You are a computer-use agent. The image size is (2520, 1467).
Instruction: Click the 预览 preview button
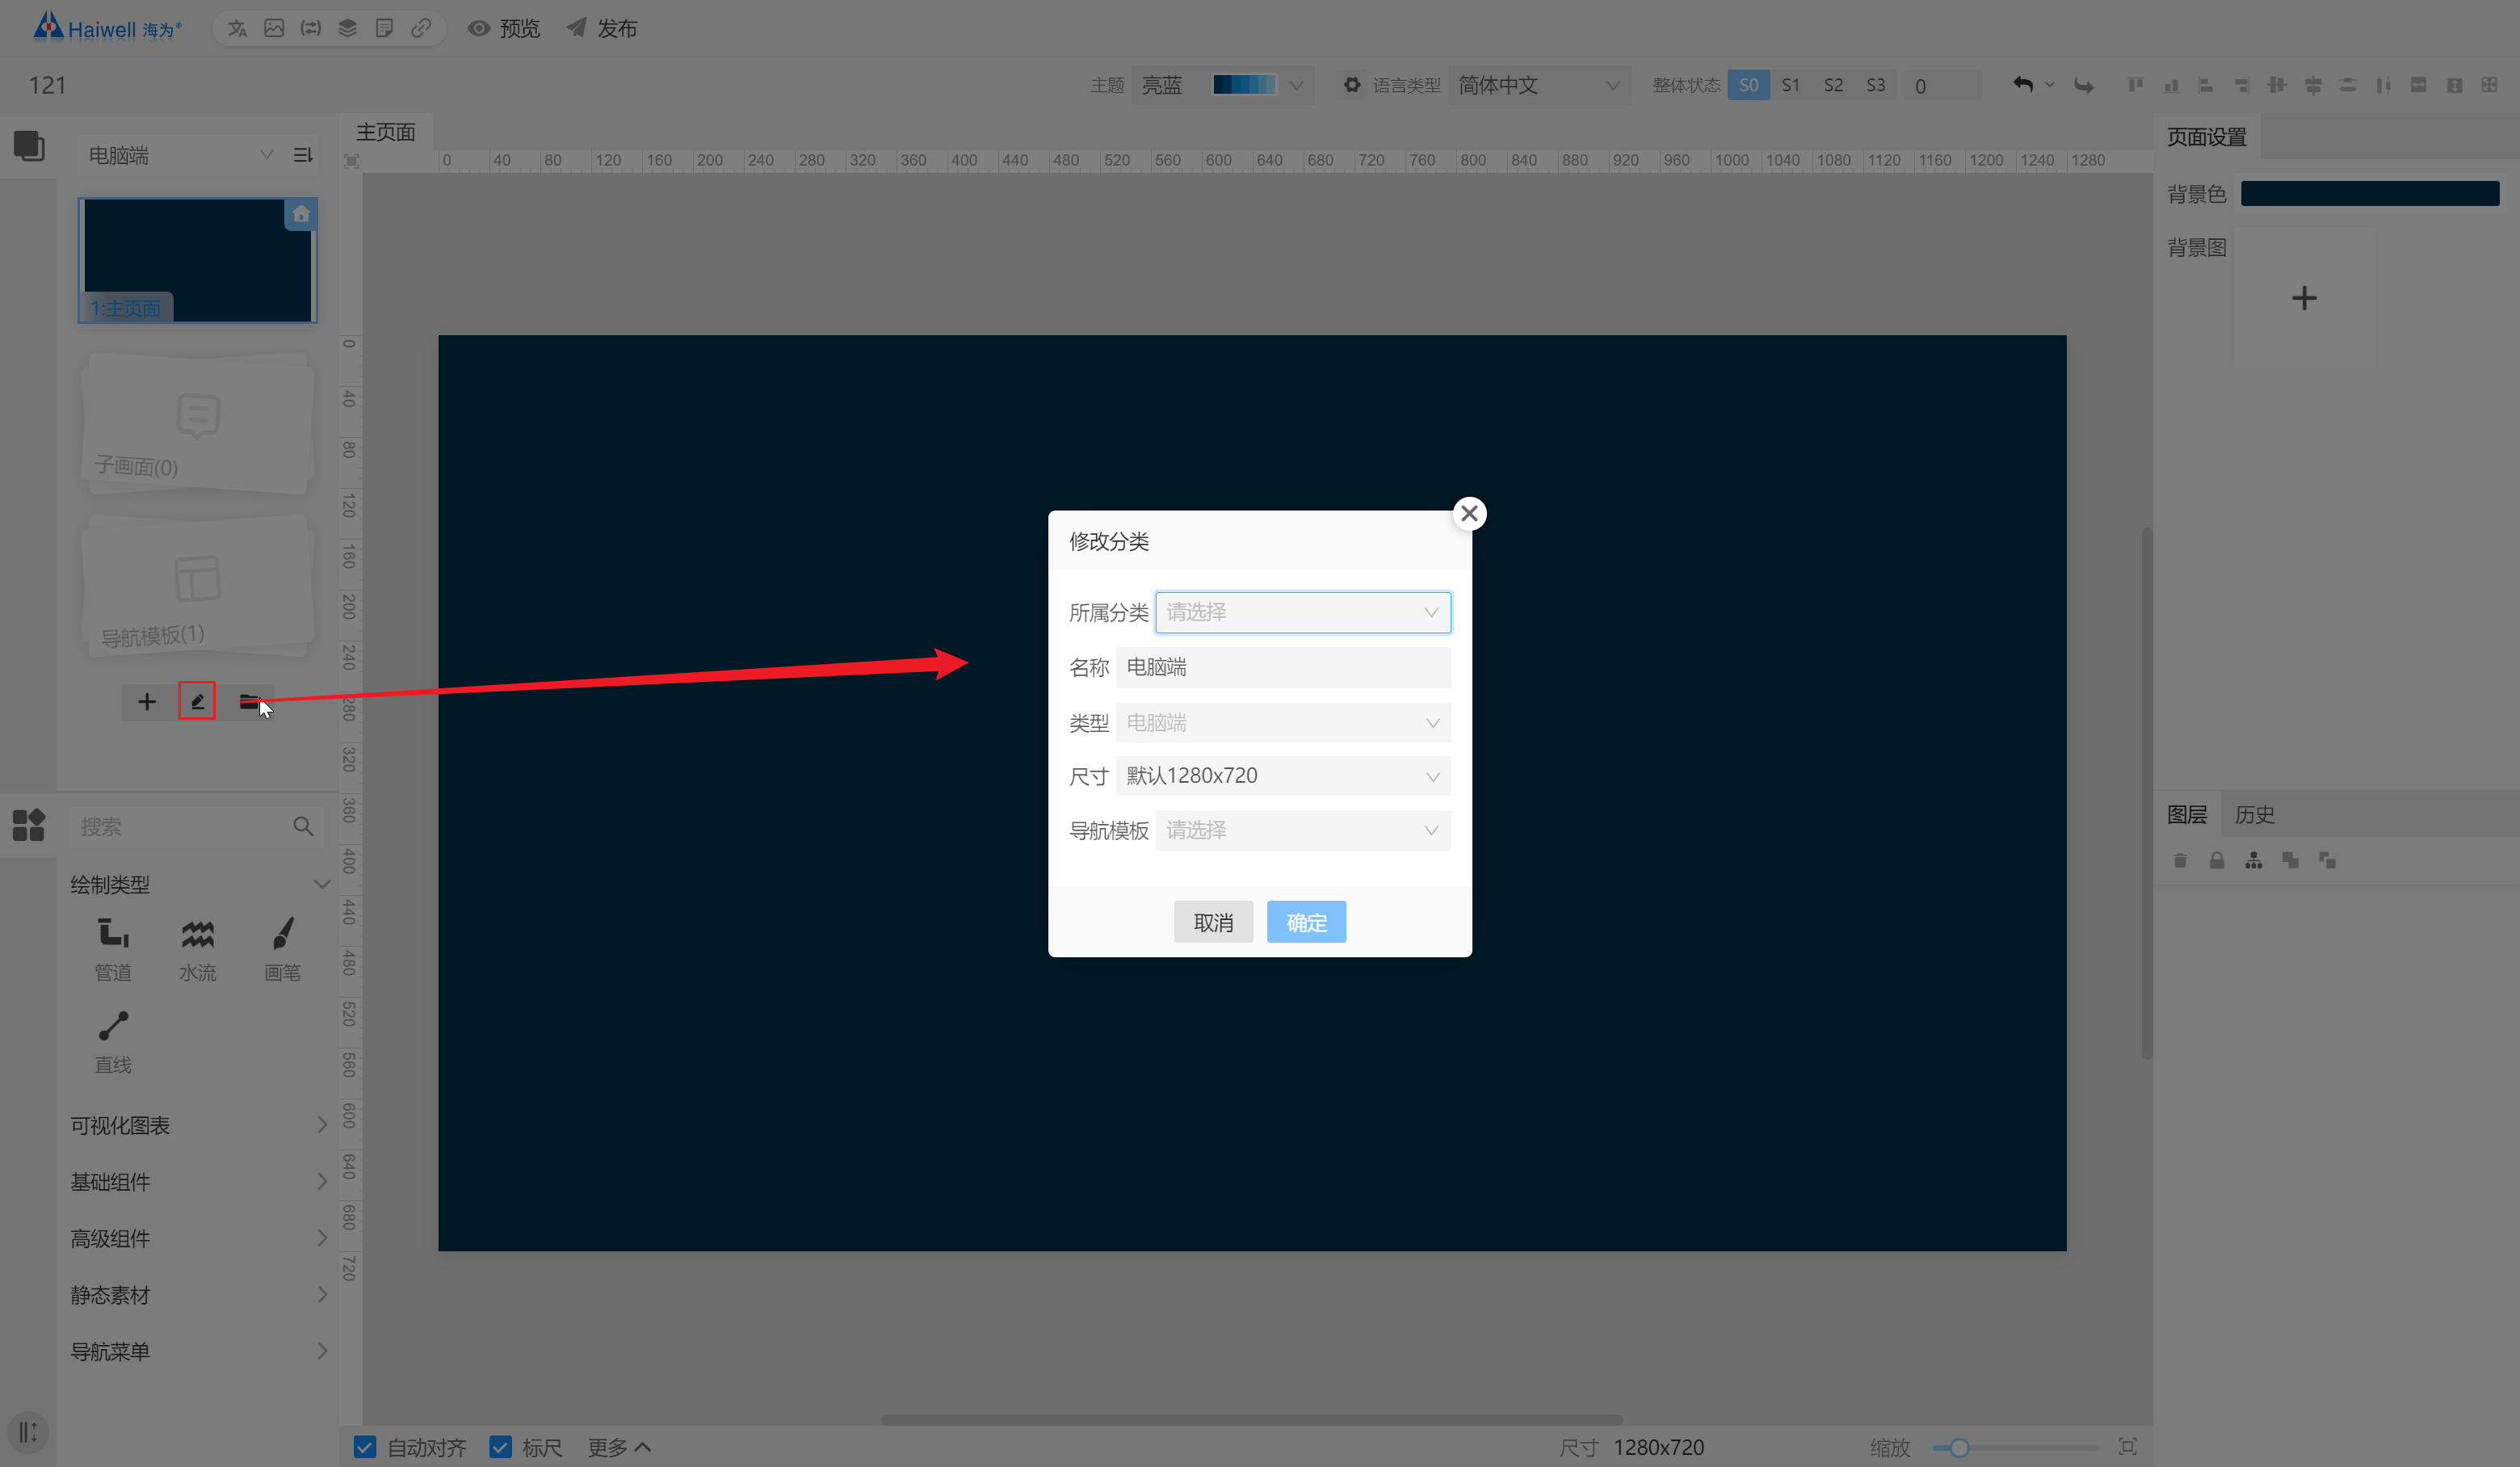click(505, 28)
